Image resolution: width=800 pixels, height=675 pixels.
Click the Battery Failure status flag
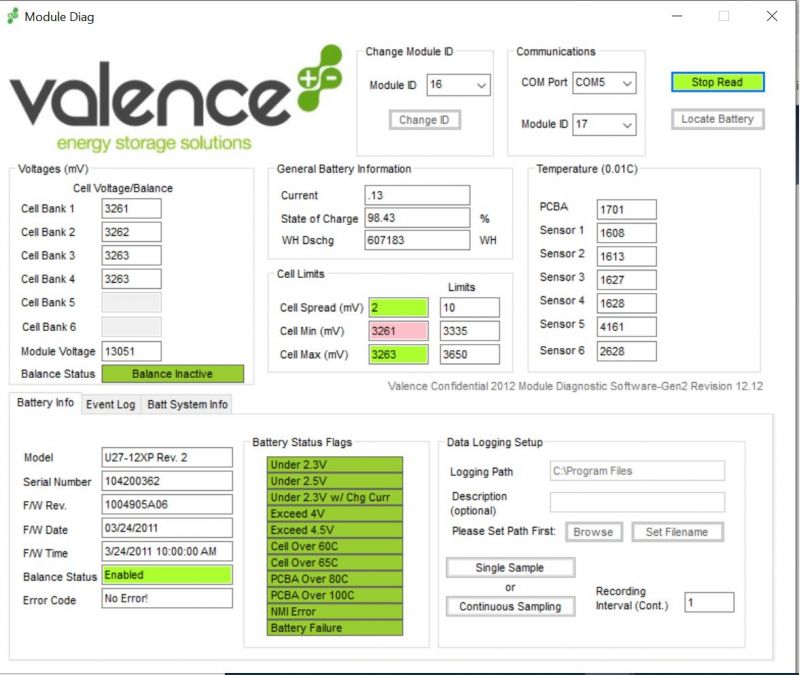(x=335, y=628)
